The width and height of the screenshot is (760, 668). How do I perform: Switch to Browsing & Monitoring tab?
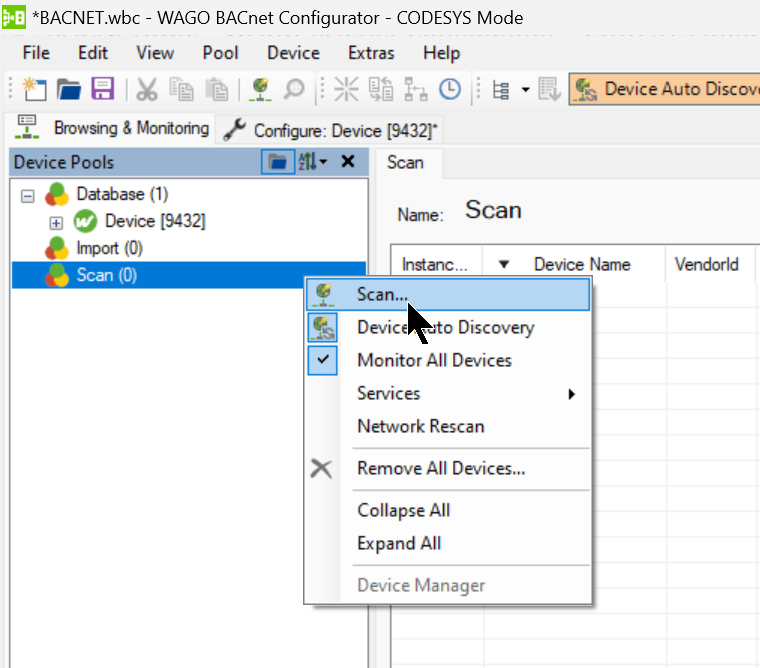(x=111, y=128)
